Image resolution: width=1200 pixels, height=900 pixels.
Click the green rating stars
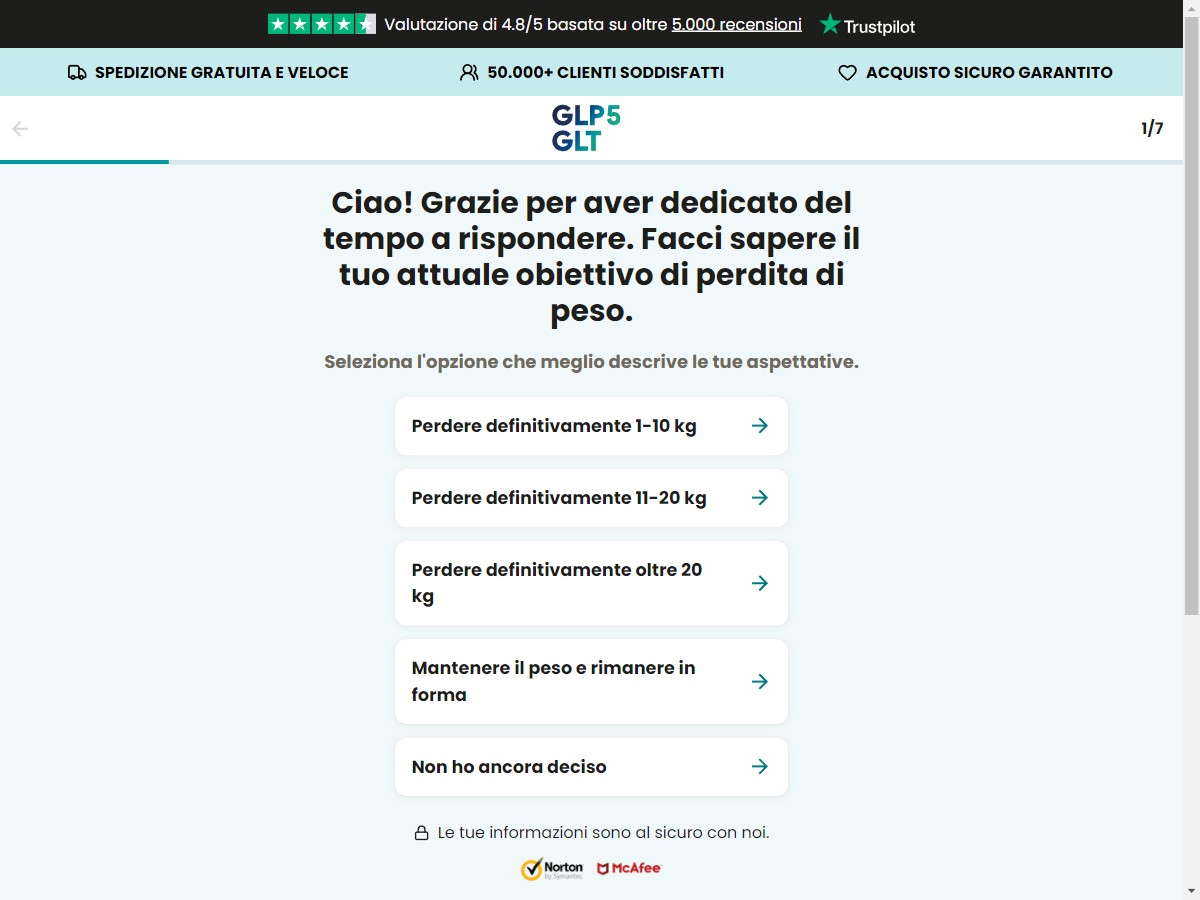pos(322,24)
